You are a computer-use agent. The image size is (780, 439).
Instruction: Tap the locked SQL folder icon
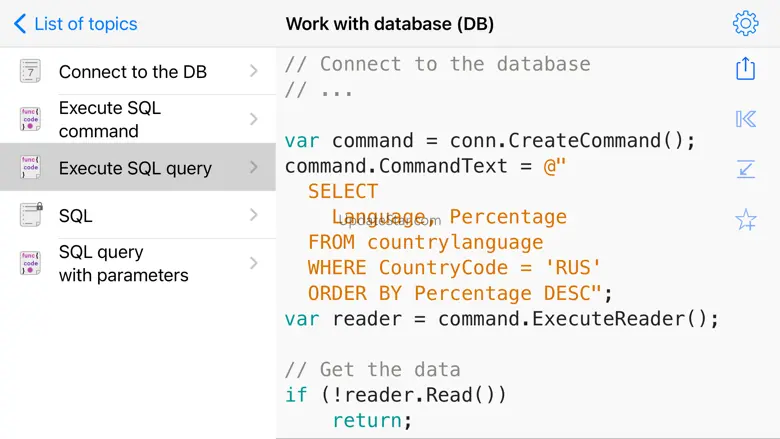pos(31,214)
